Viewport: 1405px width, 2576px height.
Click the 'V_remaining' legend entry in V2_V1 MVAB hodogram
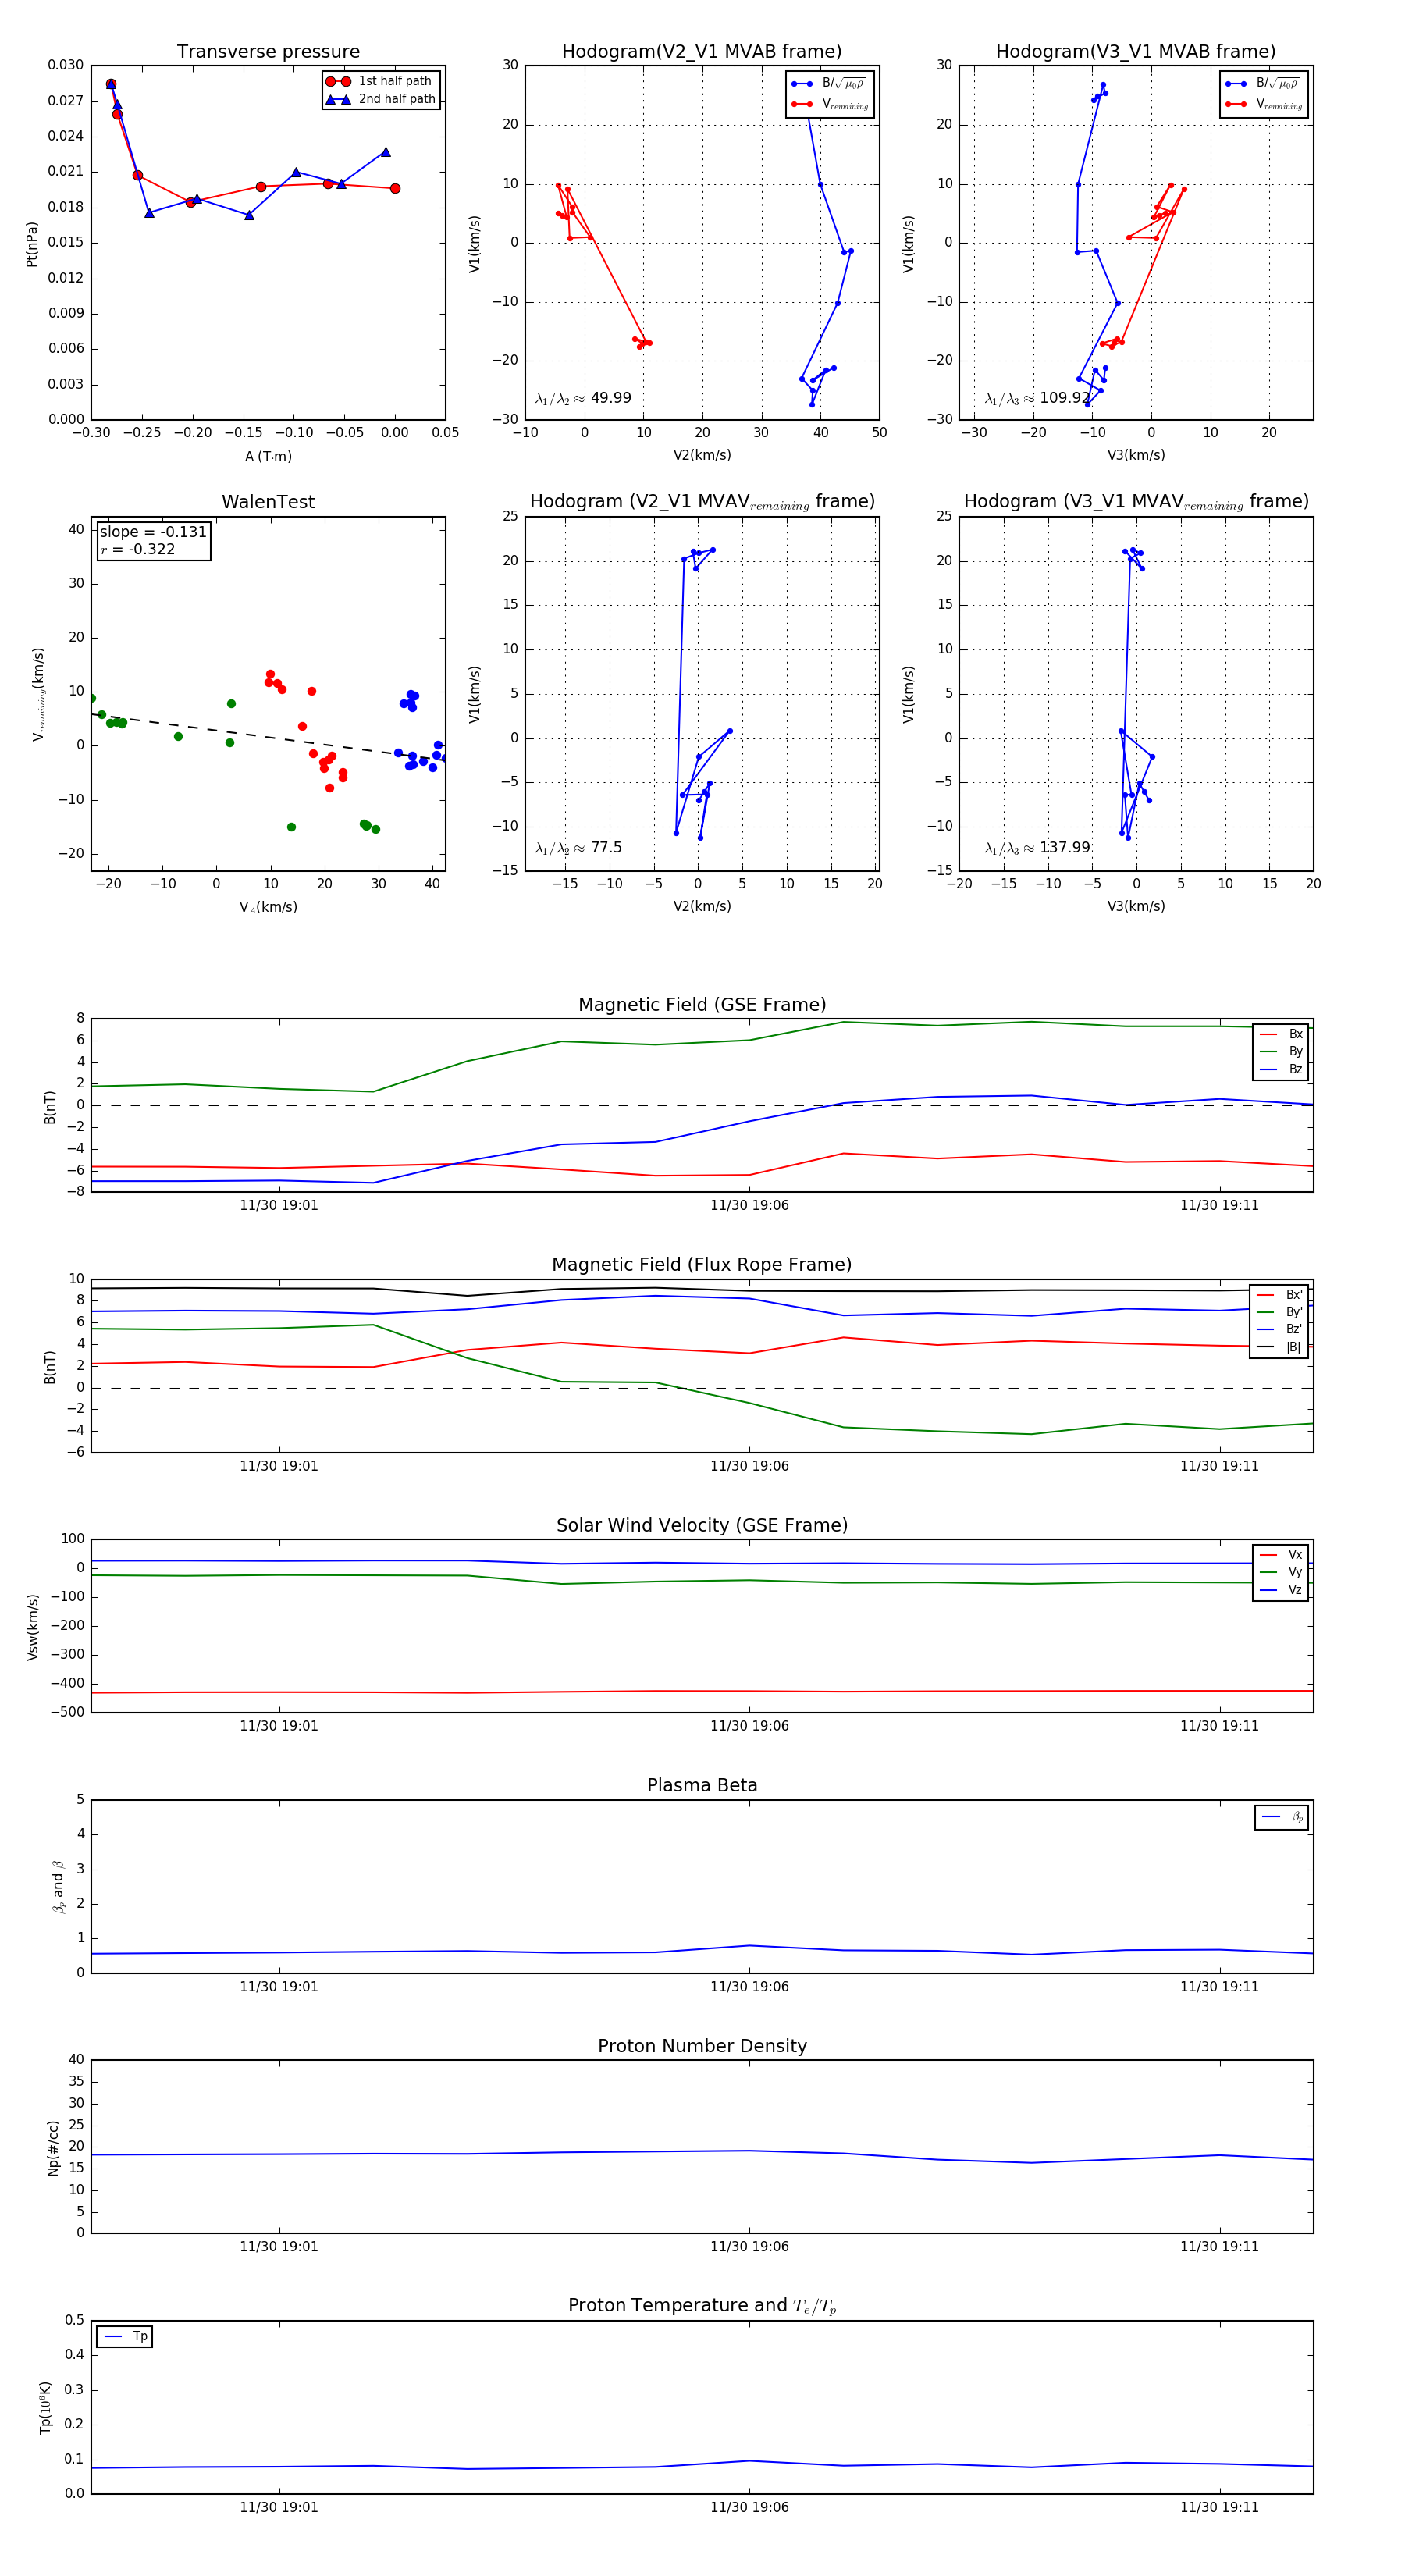pyautogui.click(x=830, y=104)
